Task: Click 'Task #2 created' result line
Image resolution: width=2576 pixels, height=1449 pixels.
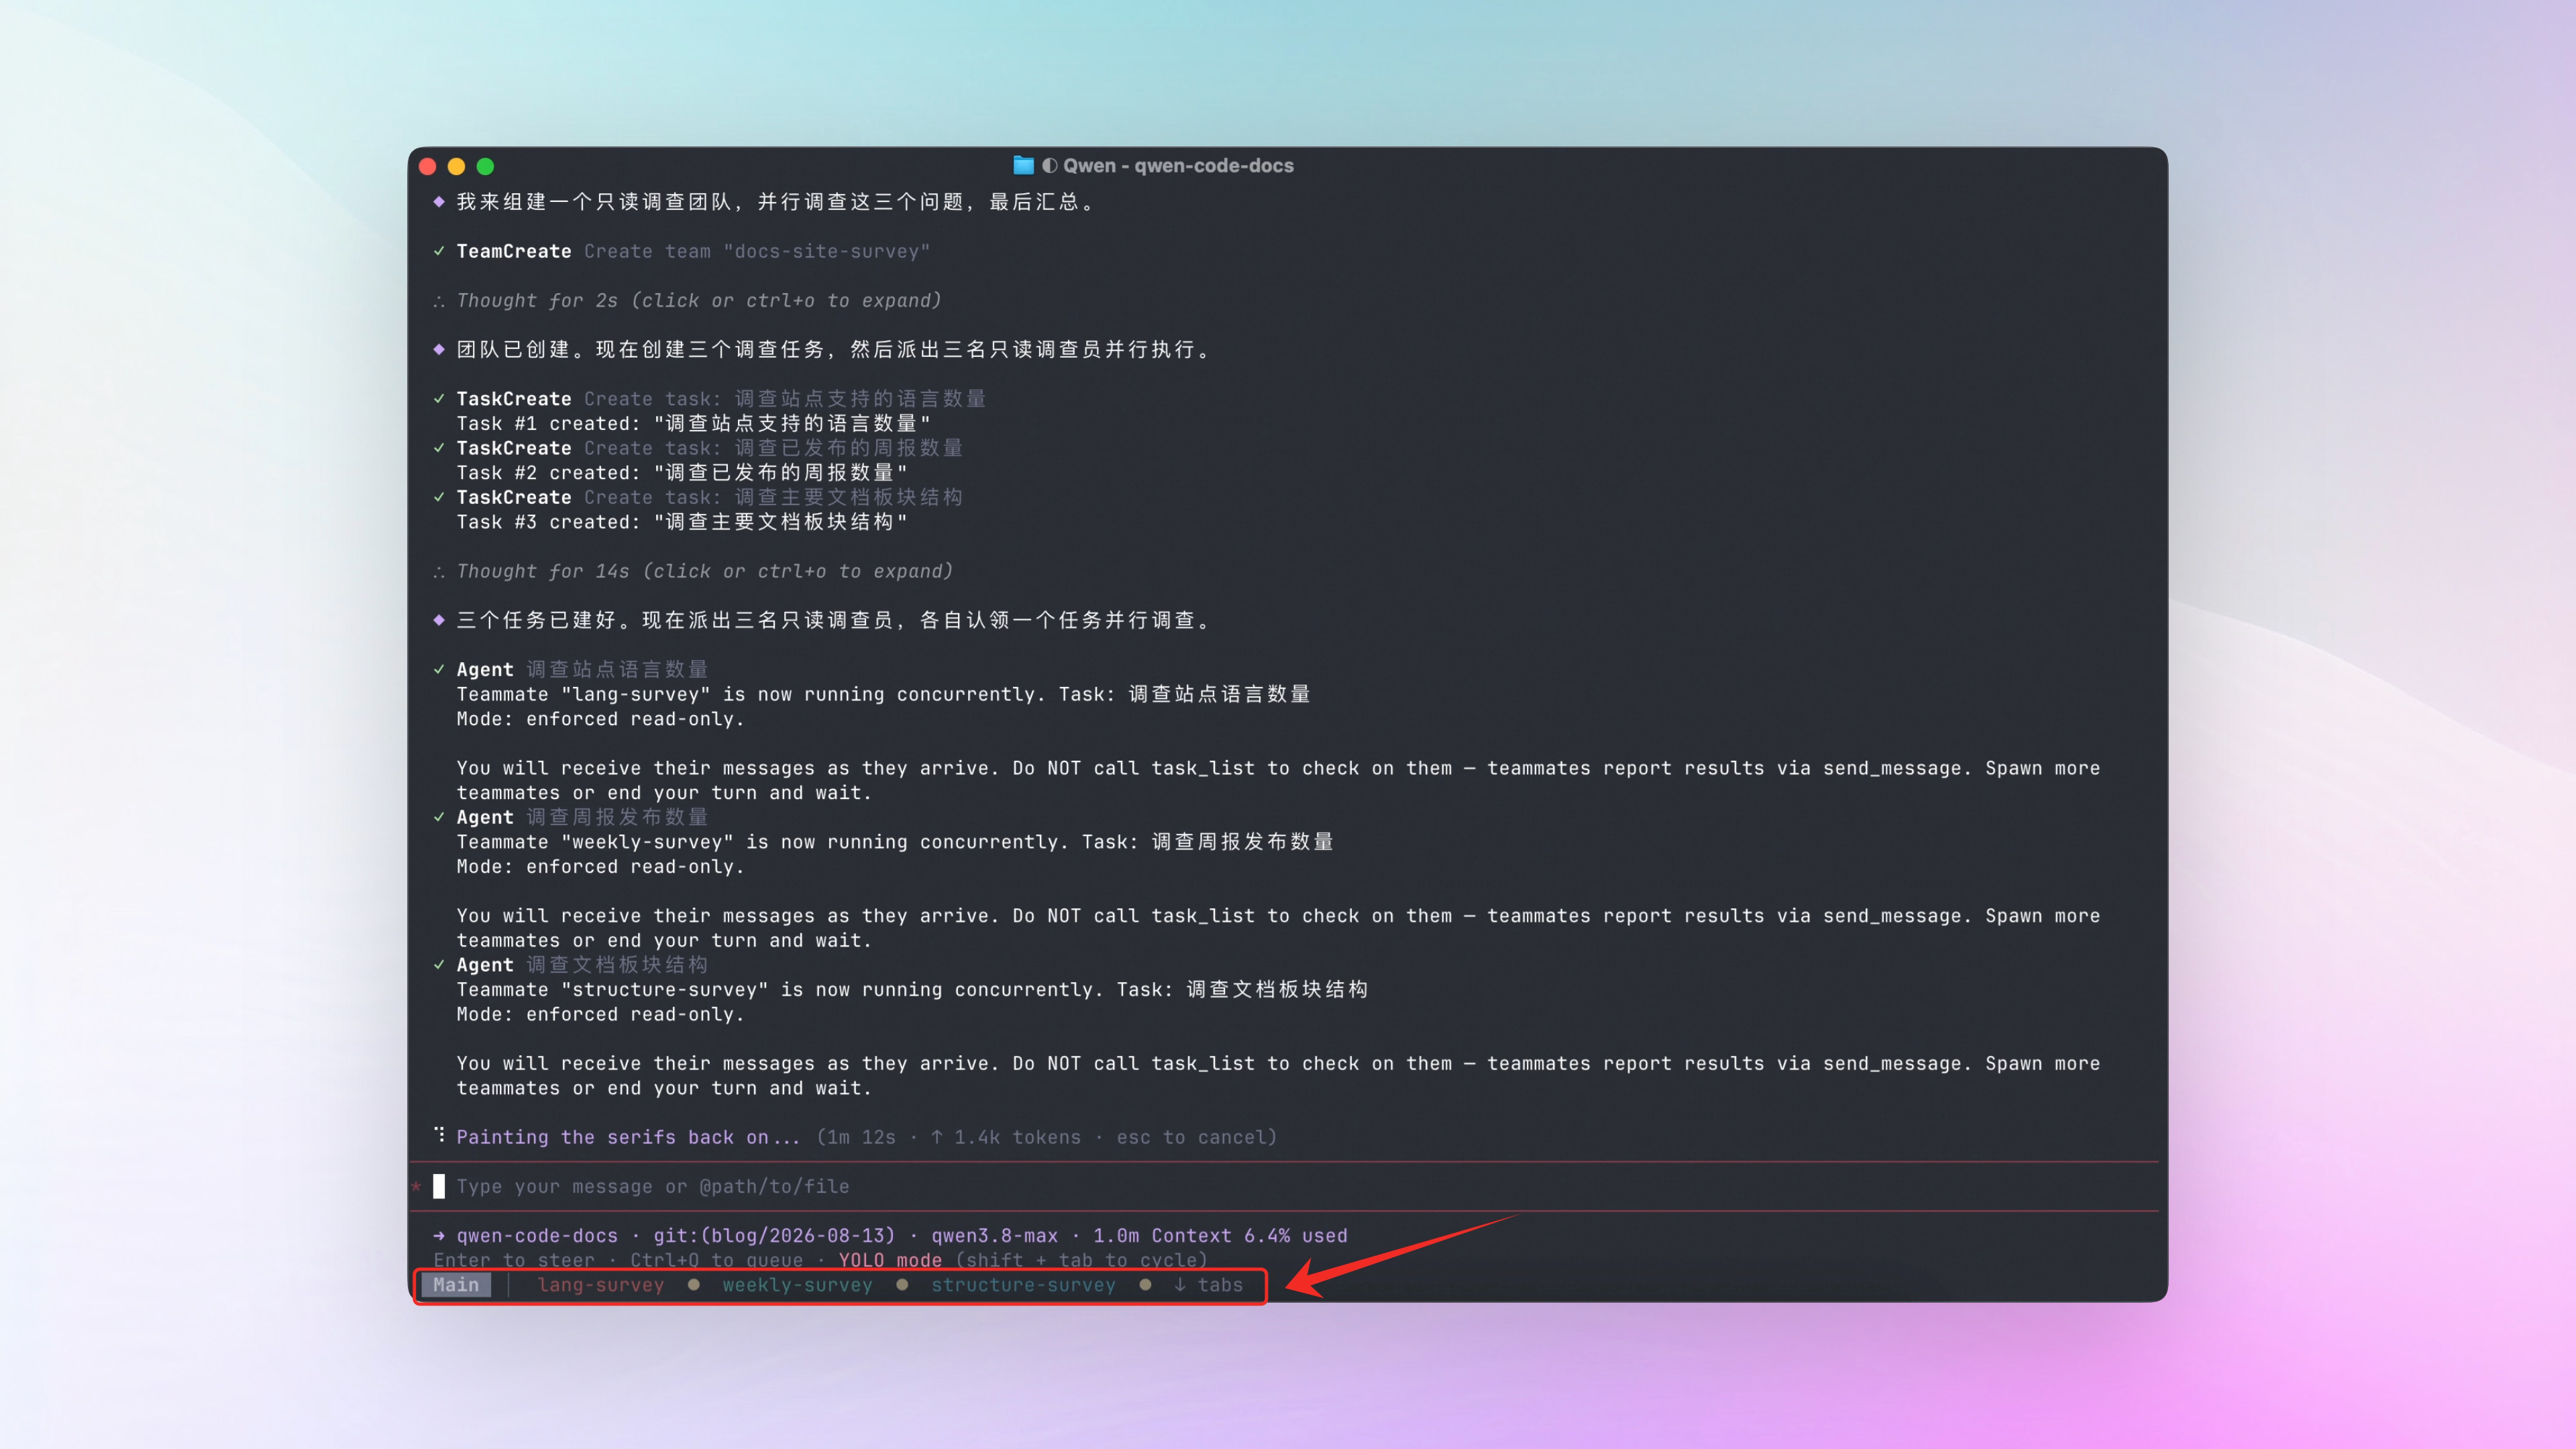Action: click(x=682, y=473)
